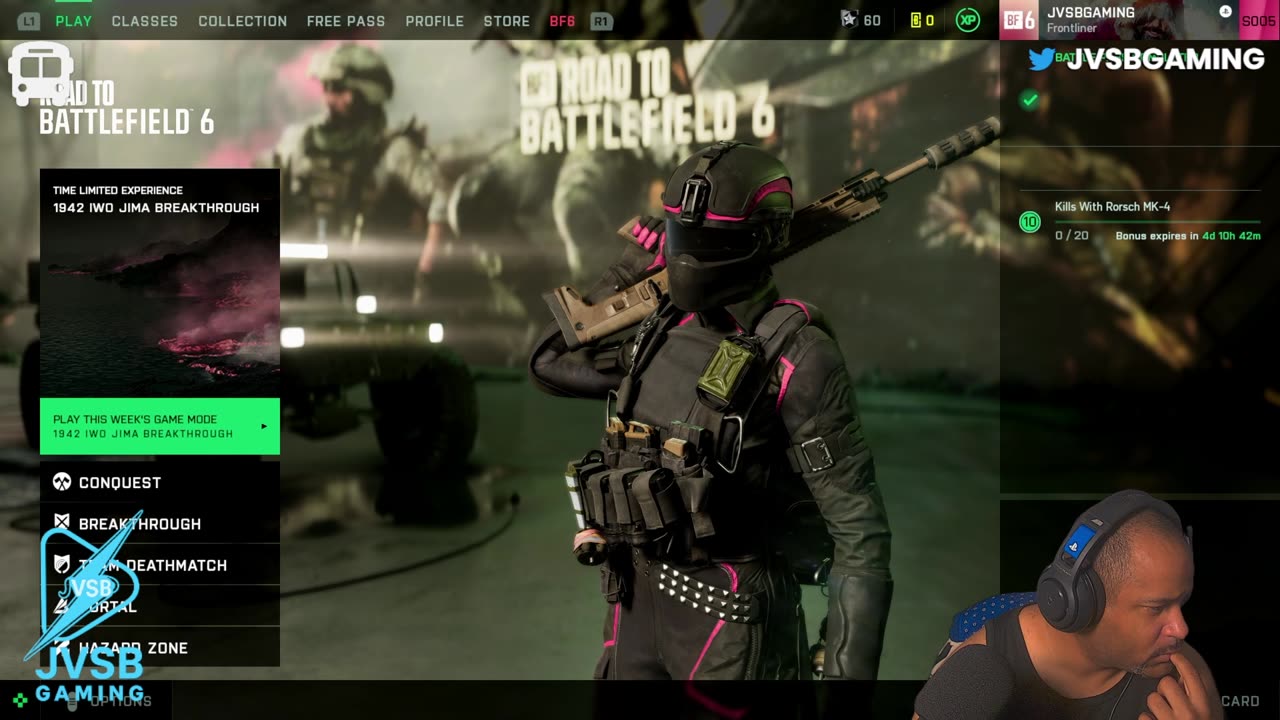
Task: Click the 0 / 20 mission progress bar
Action: [1157, 222]
